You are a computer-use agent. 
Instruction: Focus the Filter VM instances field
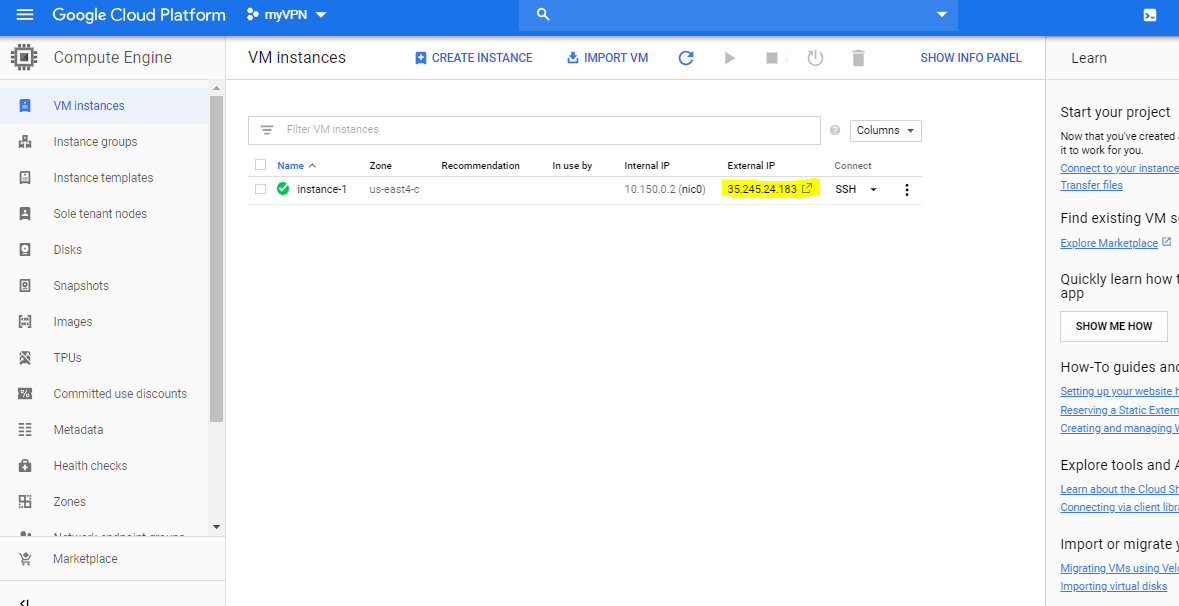(534, 130)
